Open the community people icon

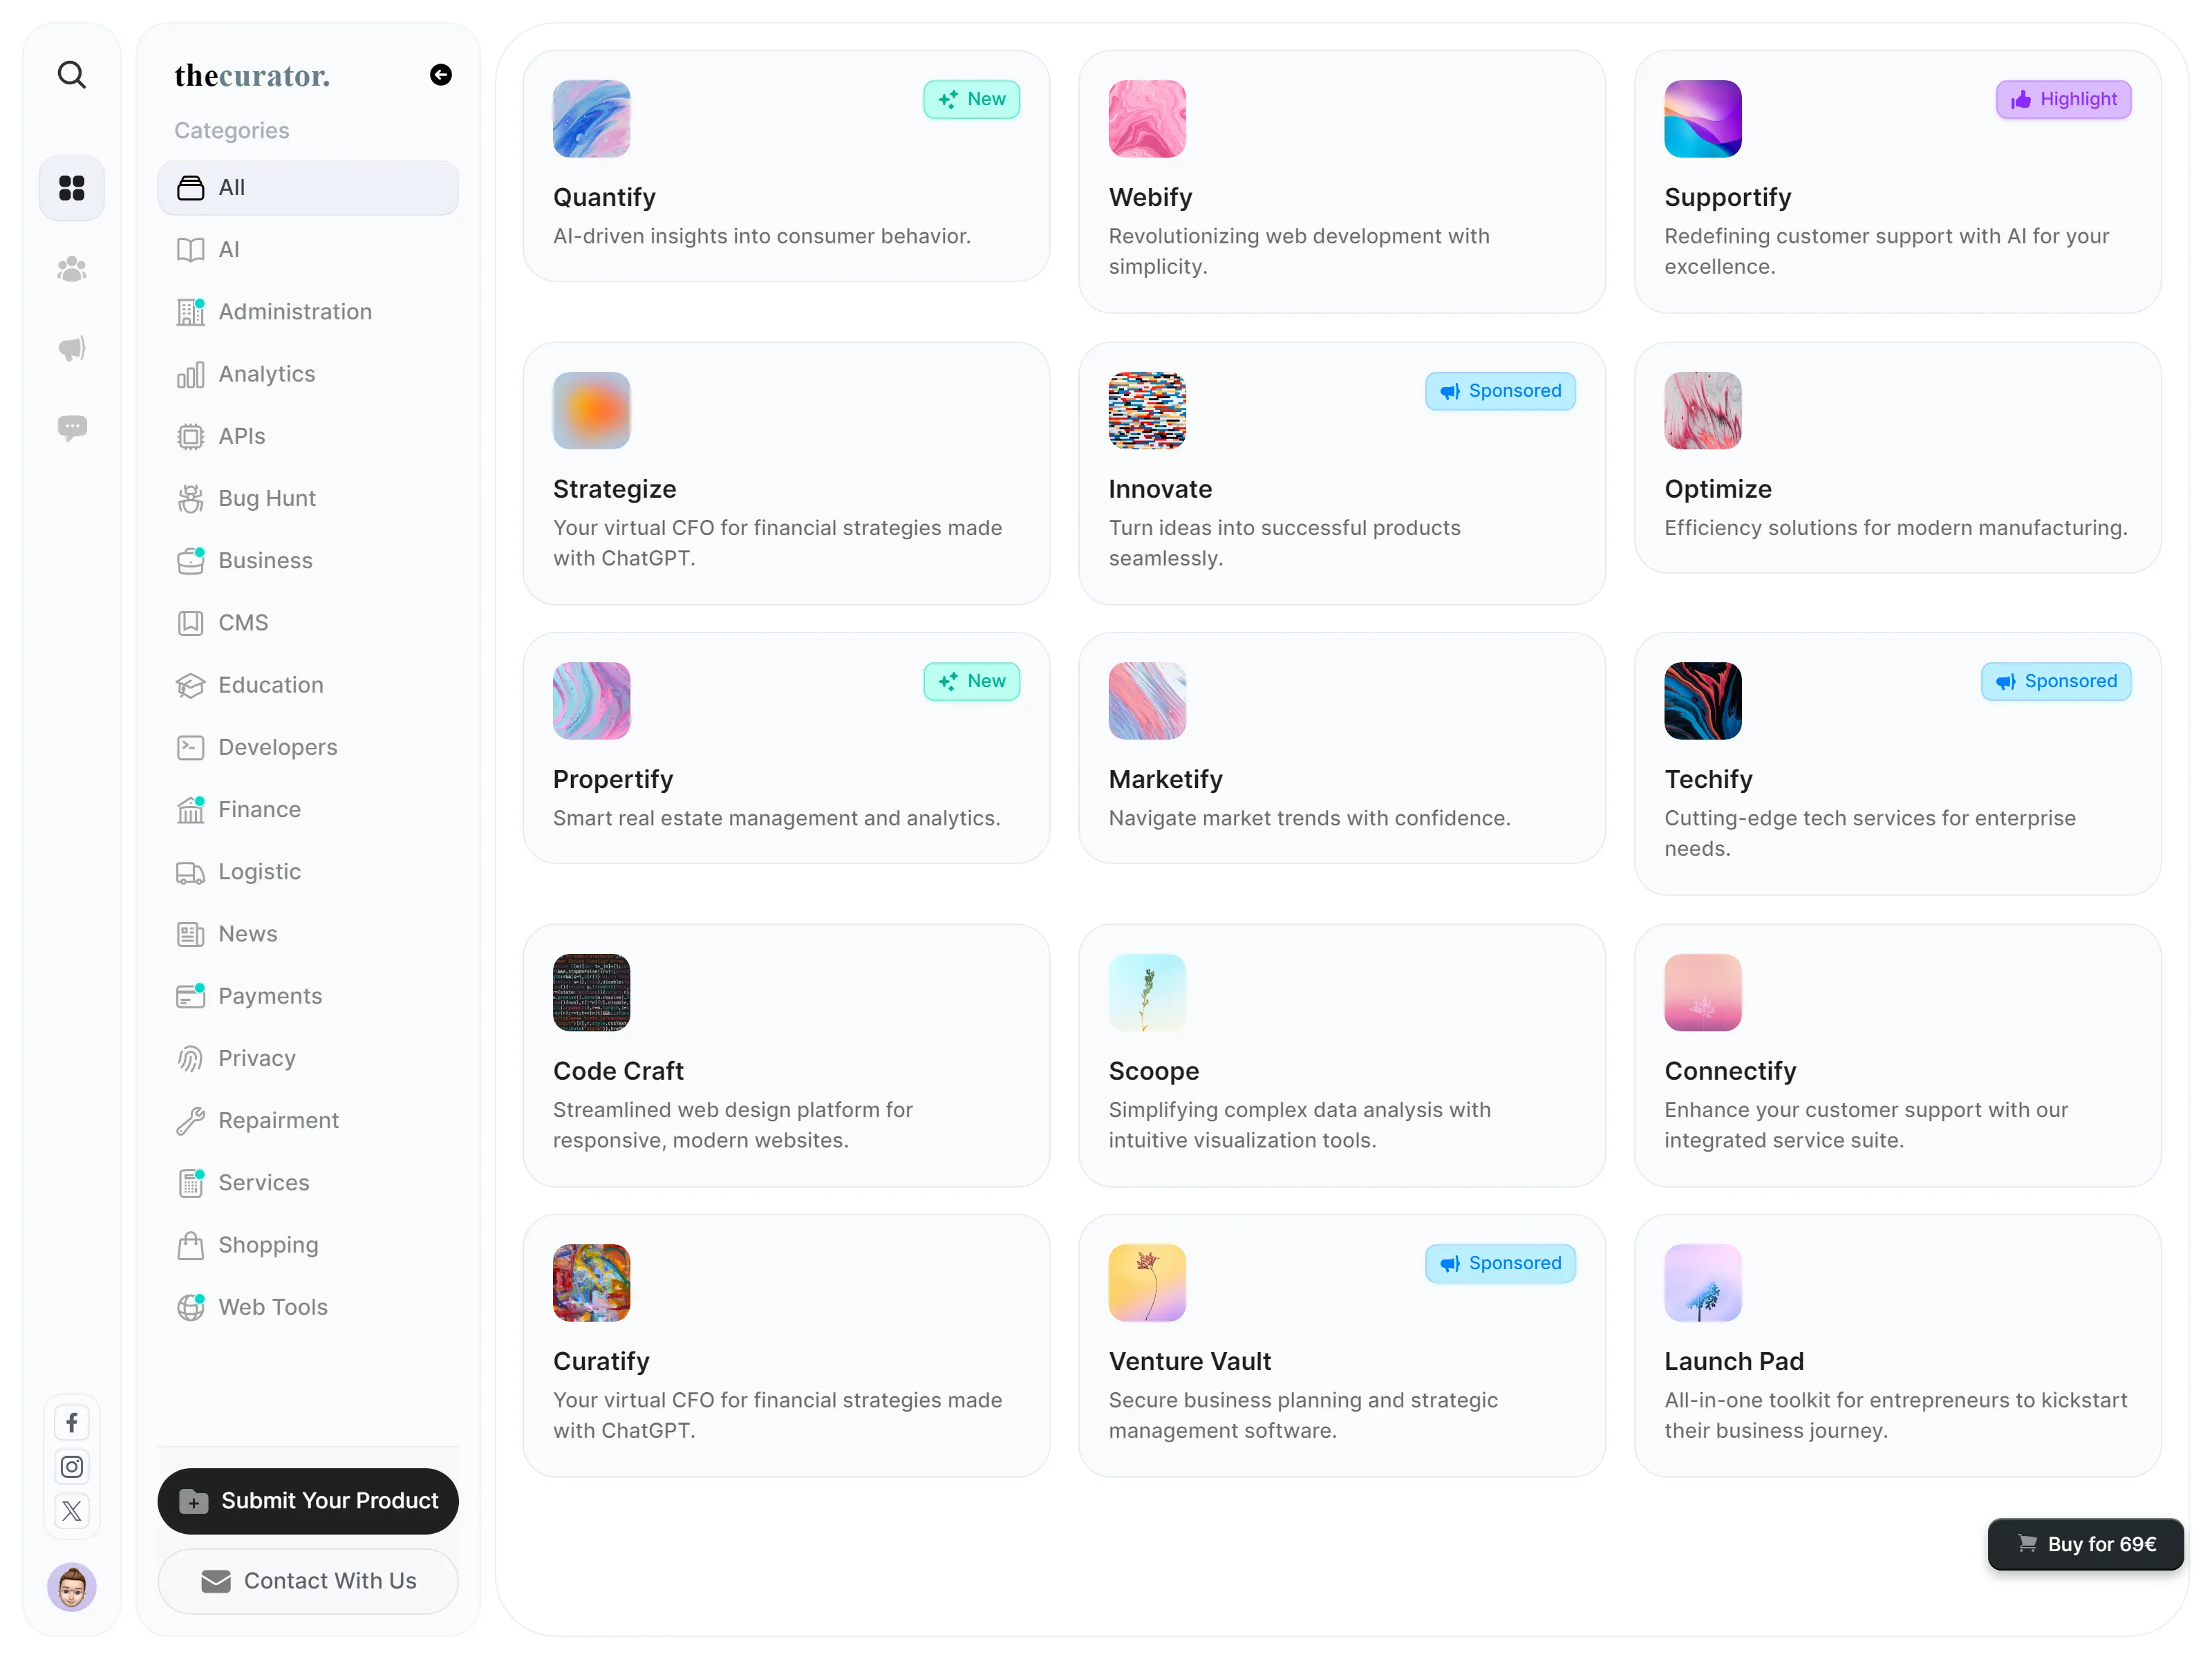click(x=71, y=269)
